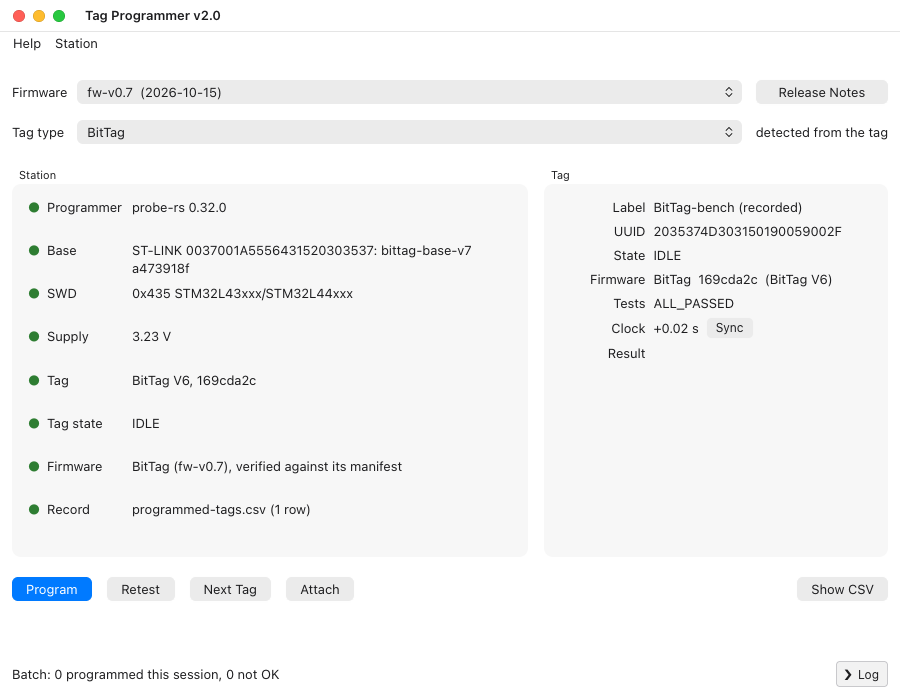This screenshot has height=697, width=900.
Task: Sync the tag clock
Action: coord(730,328)
